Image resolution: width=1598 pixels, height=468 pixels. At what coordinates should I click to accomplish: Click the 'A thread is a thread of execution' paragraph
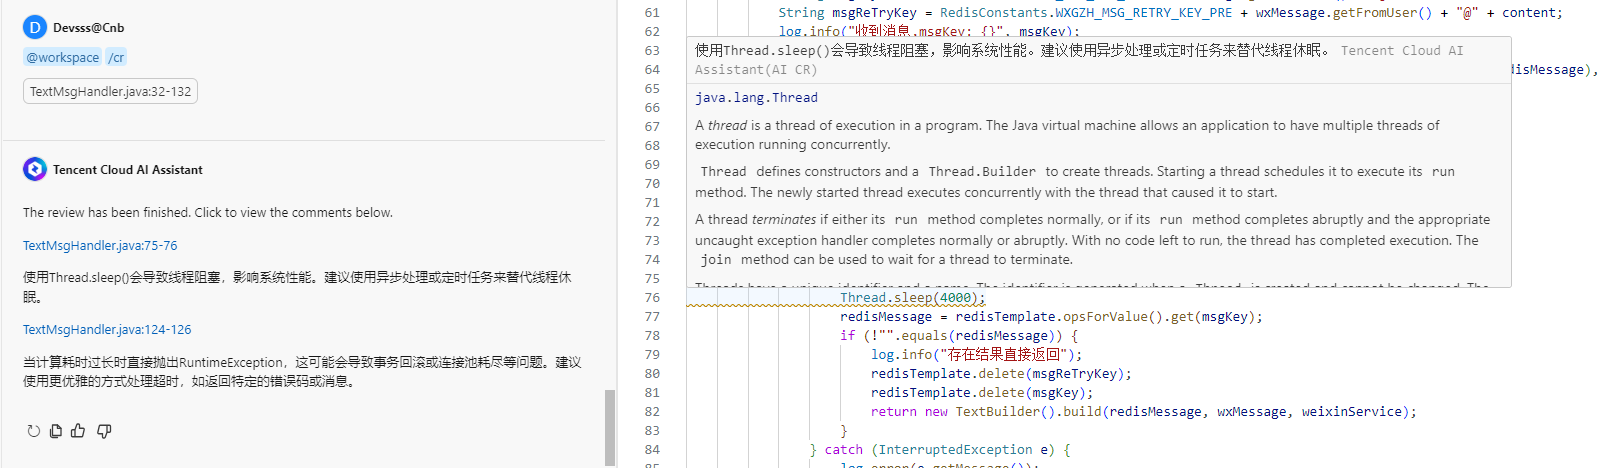[1067, 135]
